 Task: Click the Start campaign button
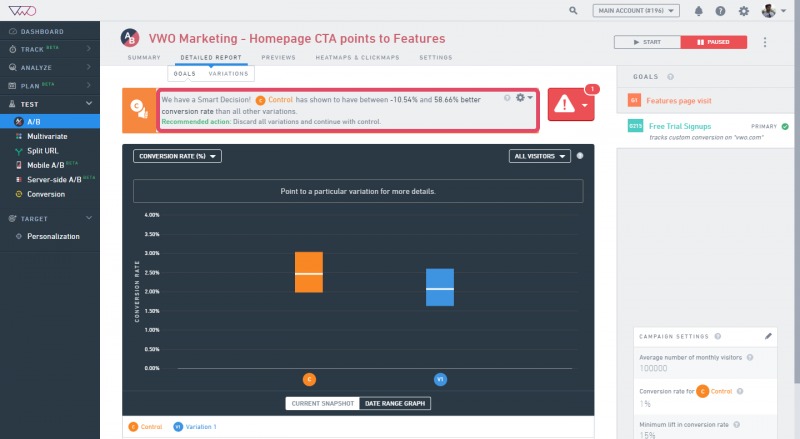click(x=647, y=42)
